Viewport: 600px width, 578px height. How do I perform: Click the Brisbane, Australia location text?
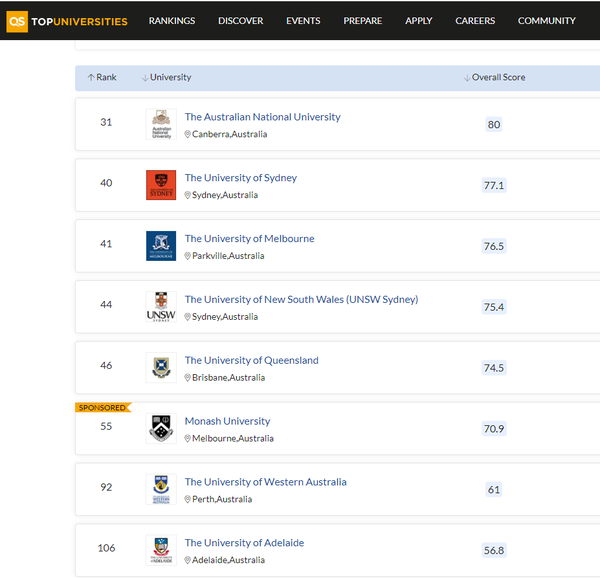click(x=228, y=378)
